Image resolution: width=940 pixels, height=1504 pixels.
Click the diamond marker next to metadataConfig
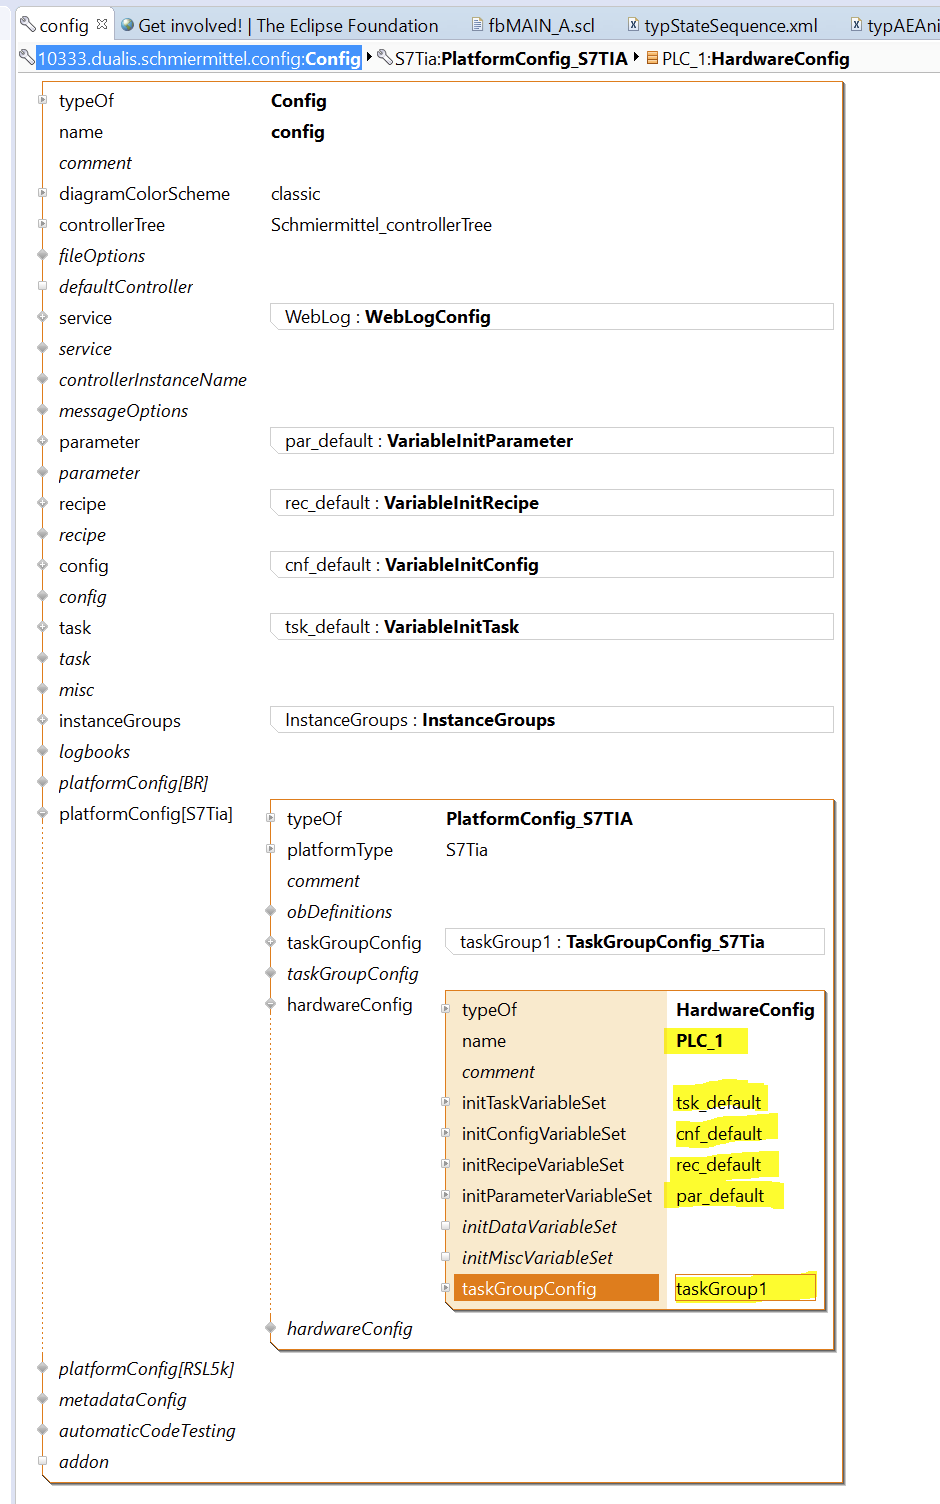pyautogui.click(x=43, y=1399)
